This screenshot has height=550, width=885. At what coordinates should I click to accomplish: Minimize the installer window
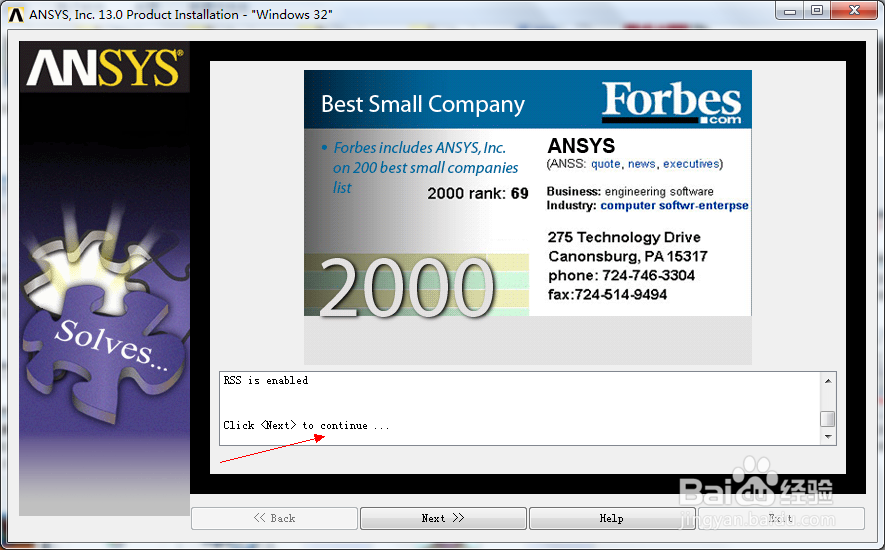click(x=790, y=11)
